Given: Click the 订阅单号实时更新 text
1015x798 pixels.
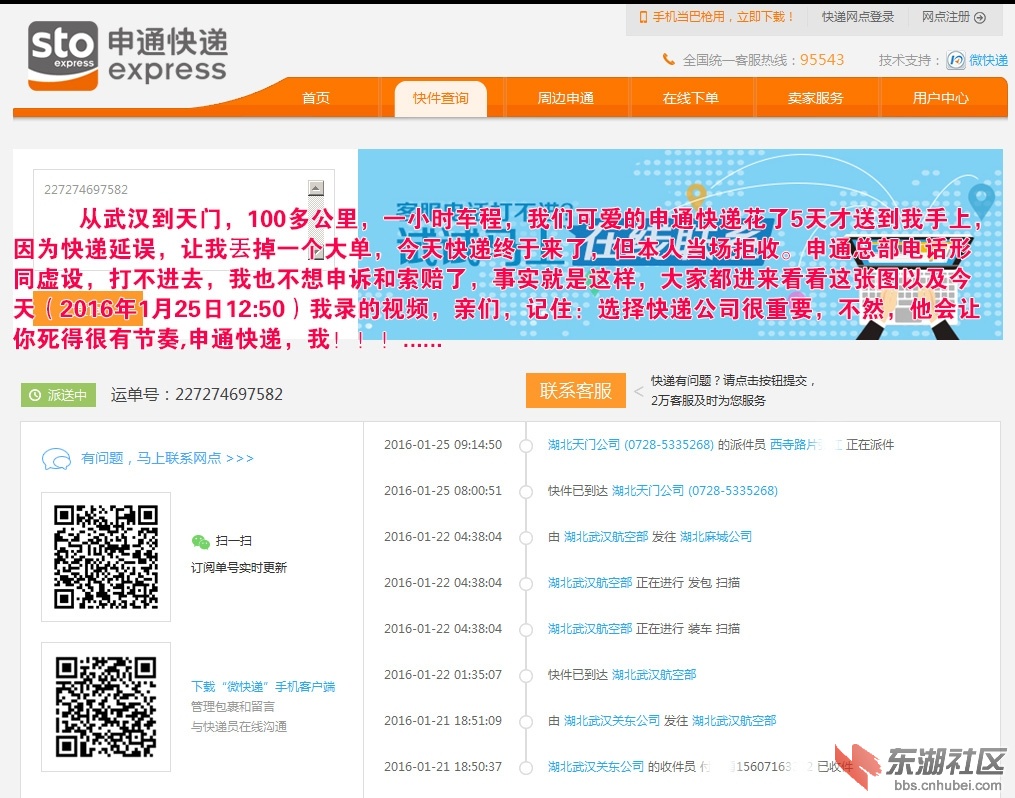Looking at the screenshot, I should pos(238,568).
